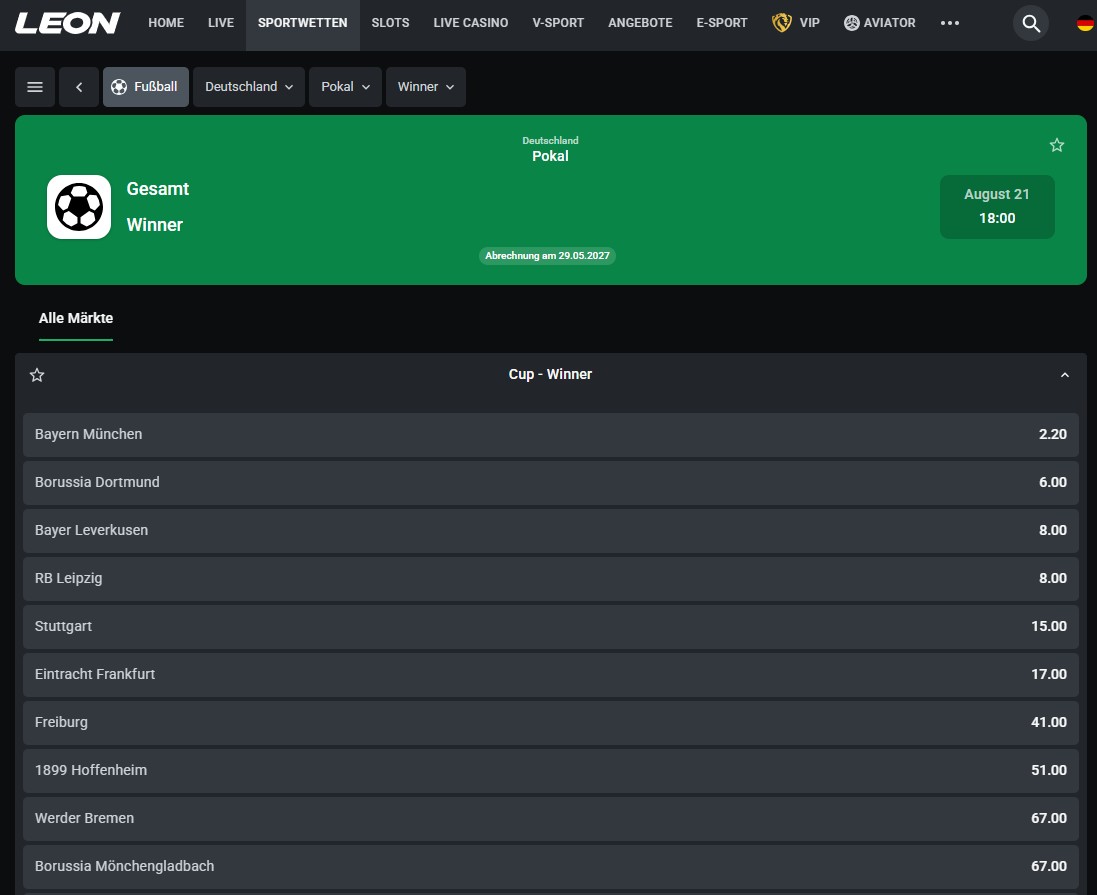Bet on Borussia Dortmund at 6.00
The width and height of the screenshot is (1097, 895).
point(551,483)
